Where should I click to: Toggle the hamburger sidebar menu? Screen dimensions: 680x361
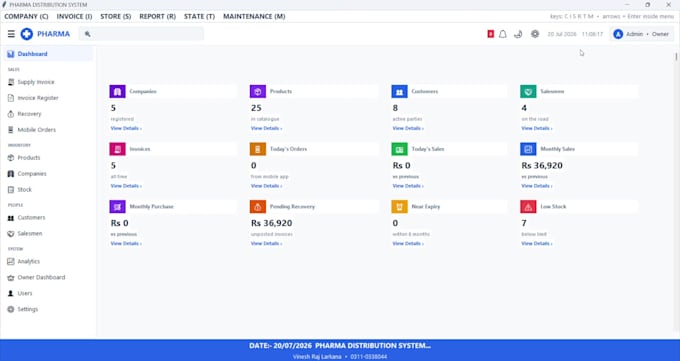pos(11,34)
